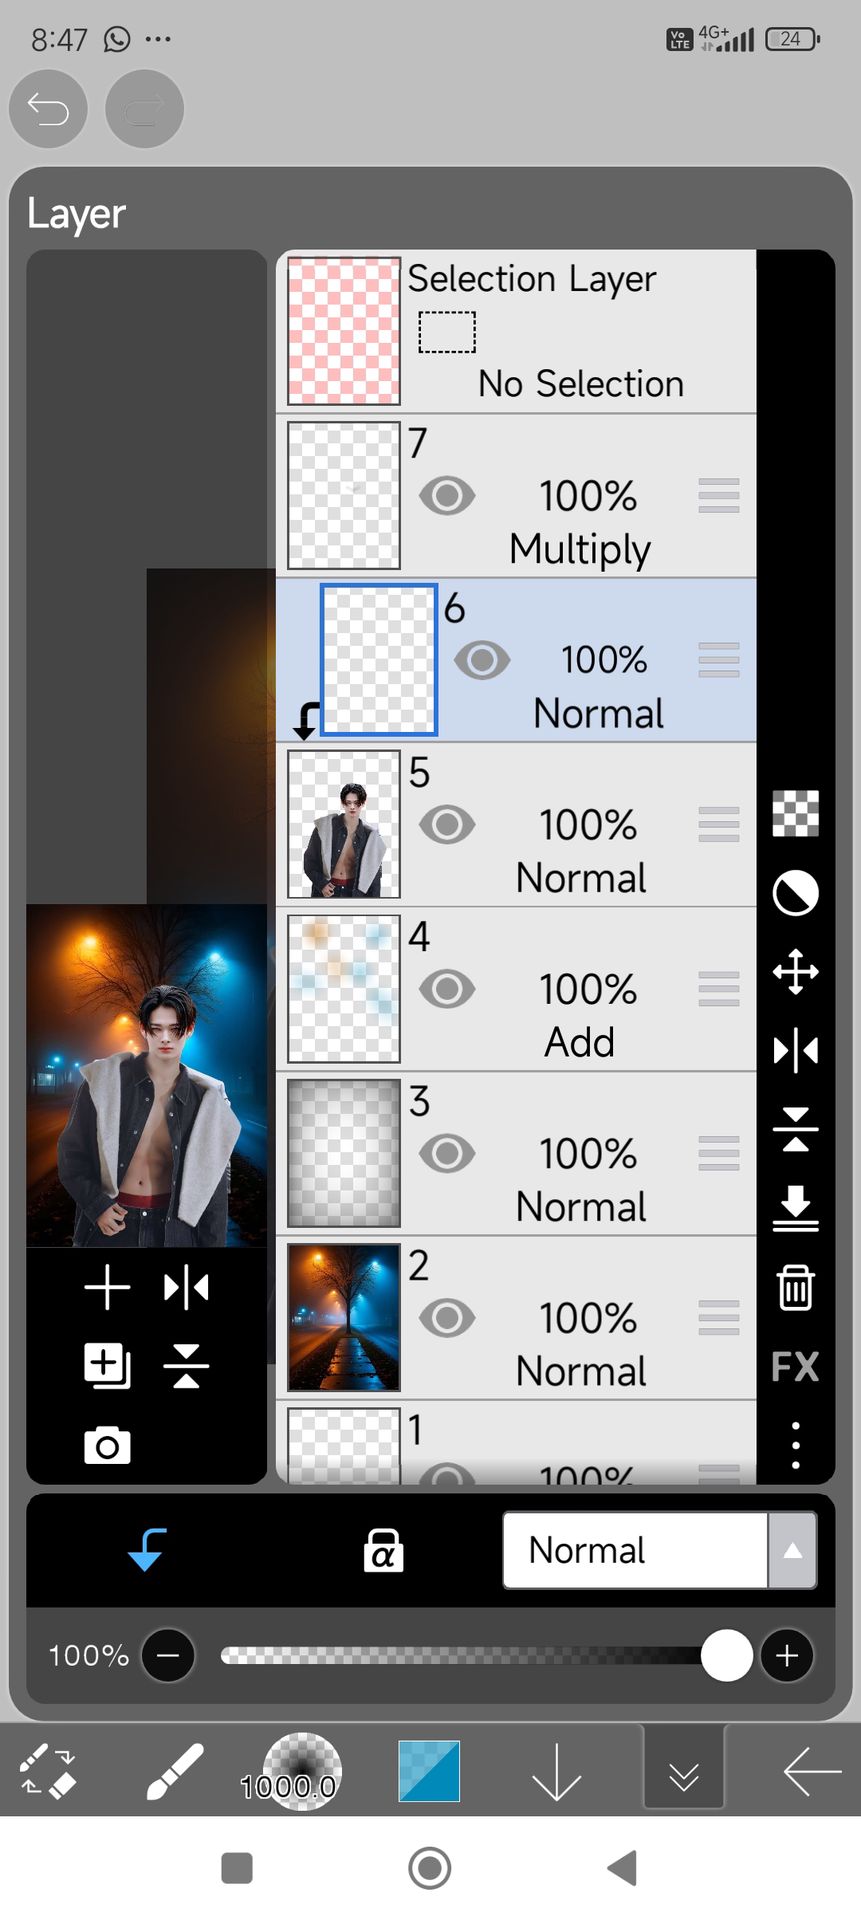Increase opacity with plus button

[x=787, y=1655]
